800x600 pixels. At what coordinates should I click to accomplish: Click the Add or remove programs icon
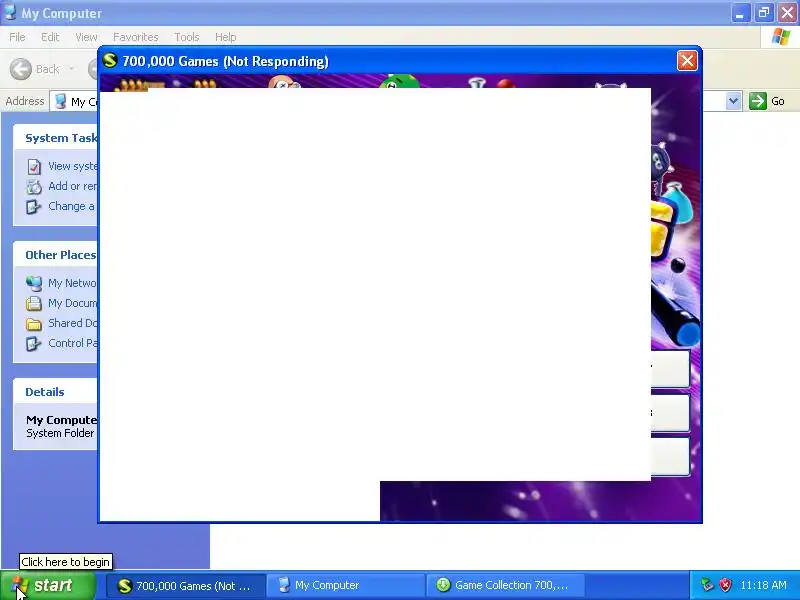(x=34, y=187)
